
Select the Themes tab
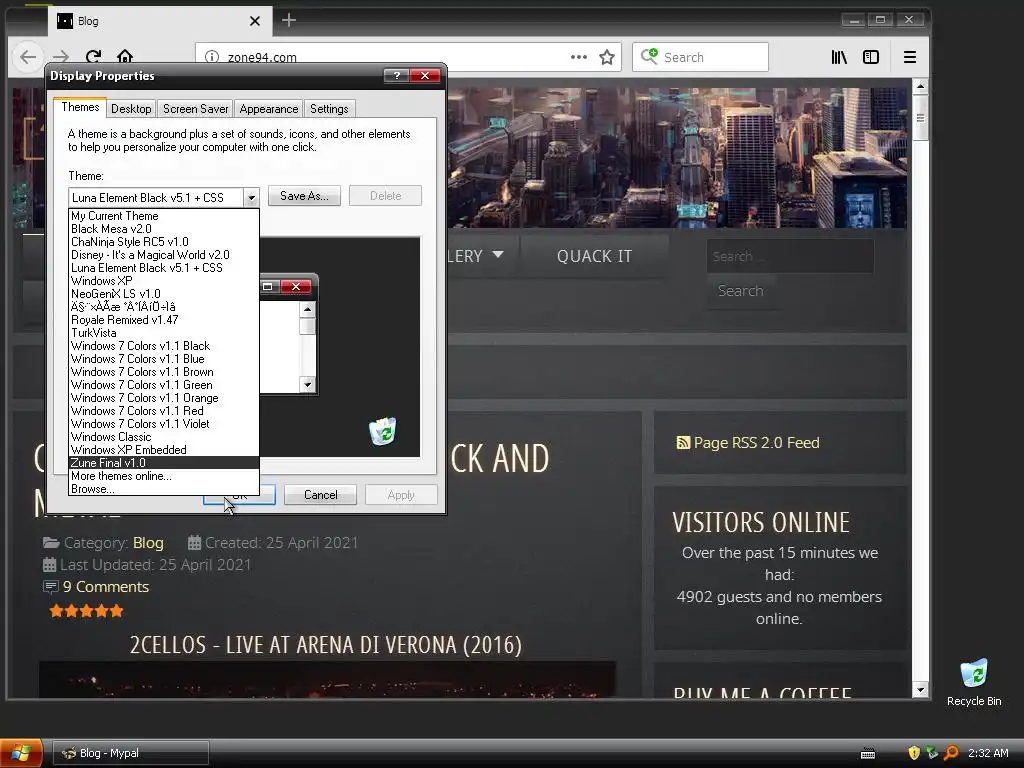click(80, 107)
